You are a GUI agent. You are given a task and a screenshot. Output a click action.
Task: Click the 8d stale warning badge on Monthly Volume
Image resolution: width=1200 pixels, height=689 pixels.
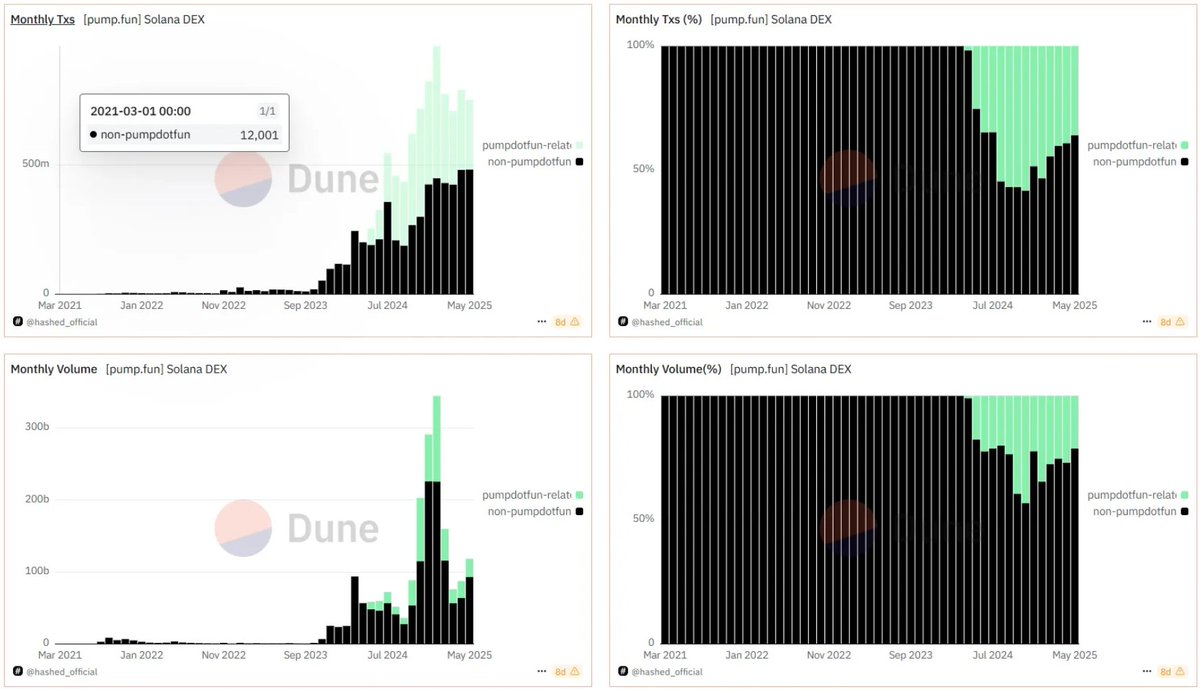point(567,672)
